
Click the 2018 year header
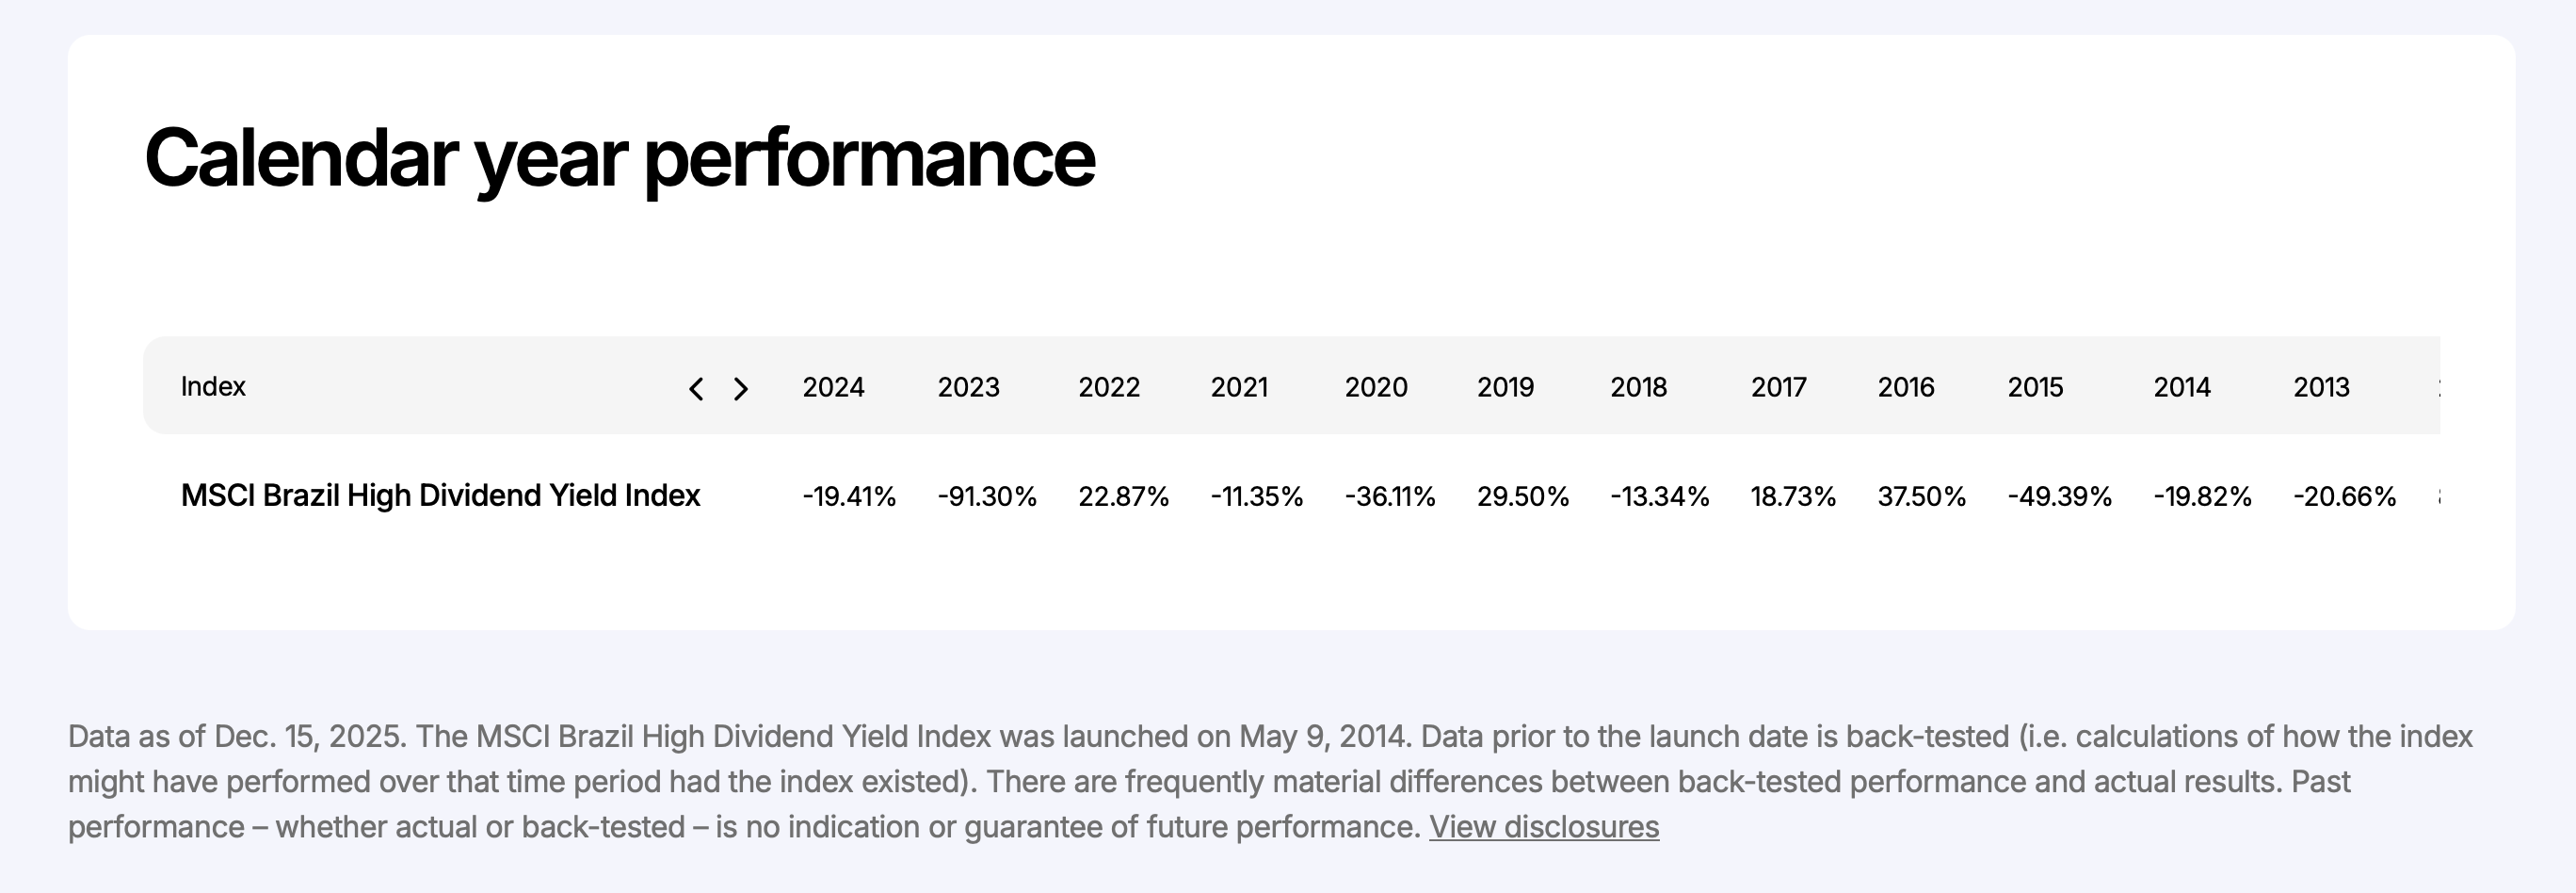tap(1638, 387)
